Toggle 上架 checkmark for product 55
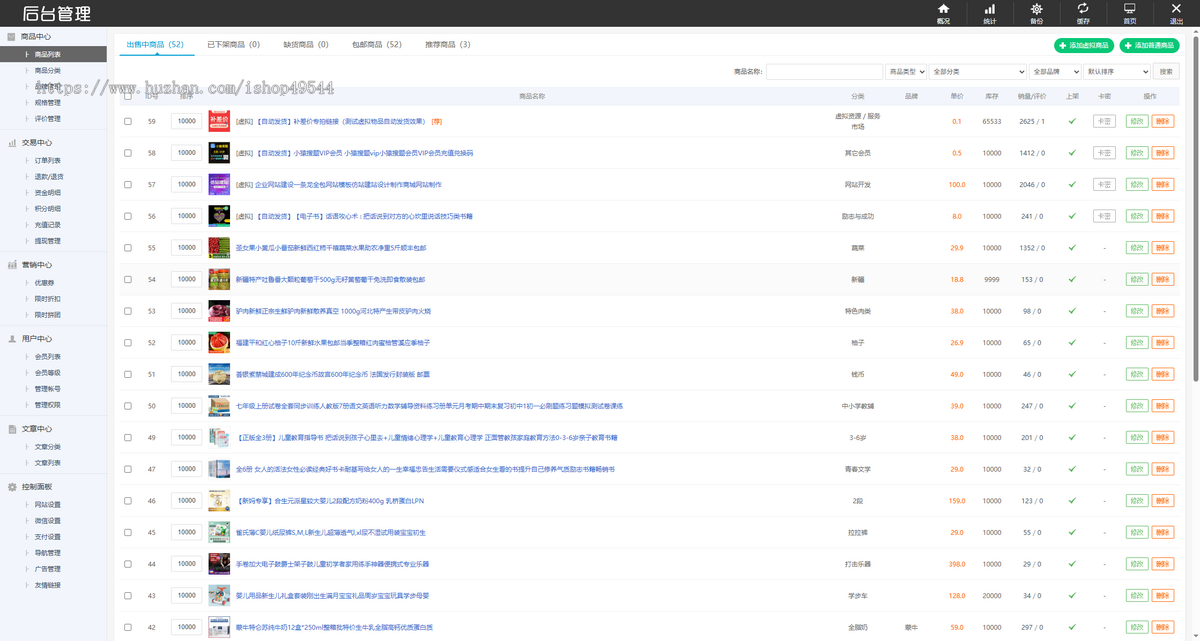The height and width of the screenshot is (641, 1200). [x=1072, y=248]
